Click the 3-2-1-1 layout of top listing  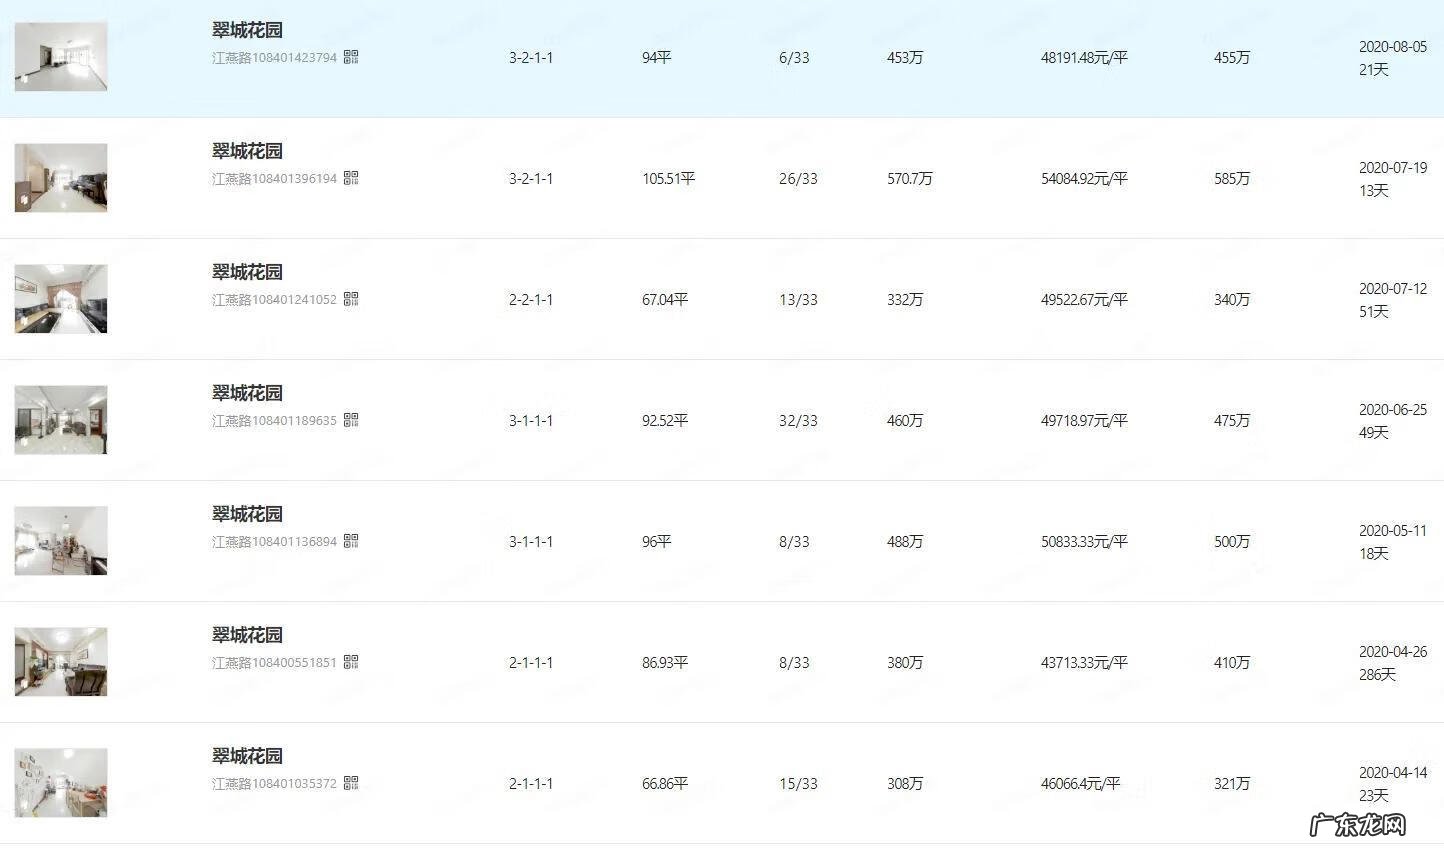click(531, 57)
